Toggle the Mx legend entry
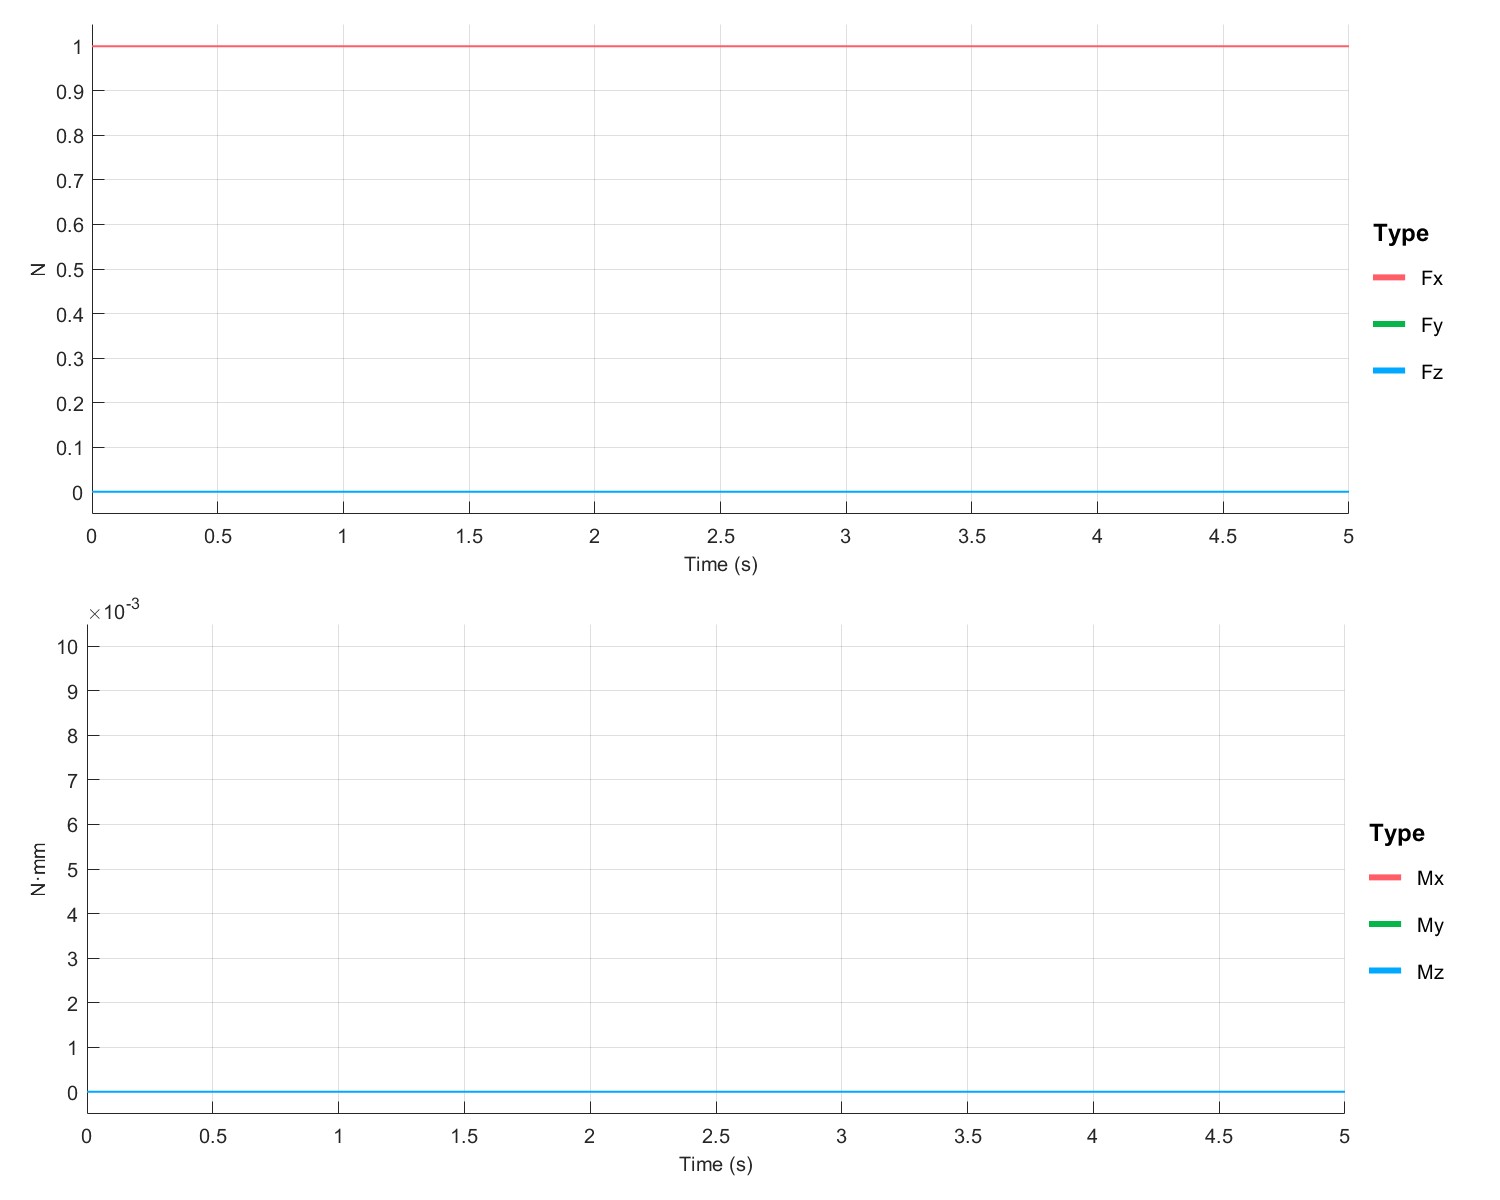The height and width of the screenshot is (1200, 1500). [x=1406, y=878]
